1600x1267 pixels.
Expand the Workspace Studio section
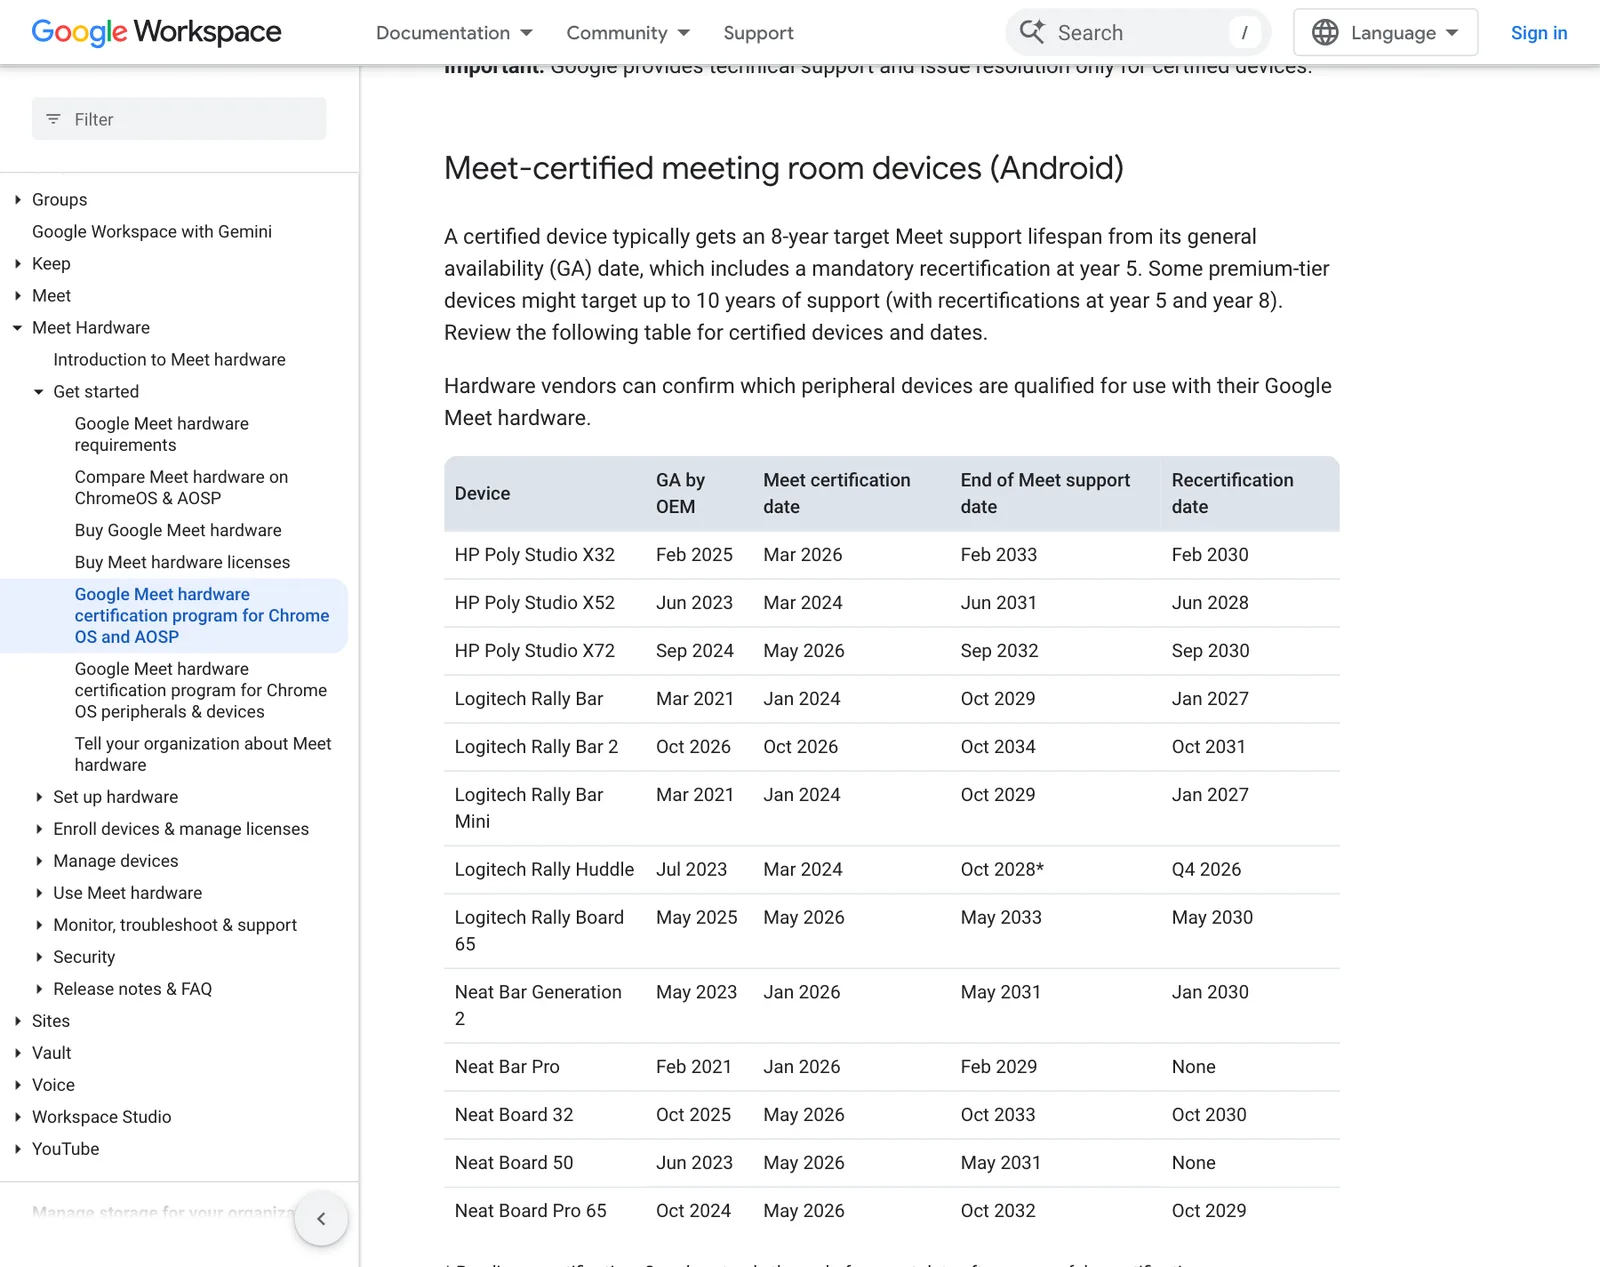click(18, 1117)
